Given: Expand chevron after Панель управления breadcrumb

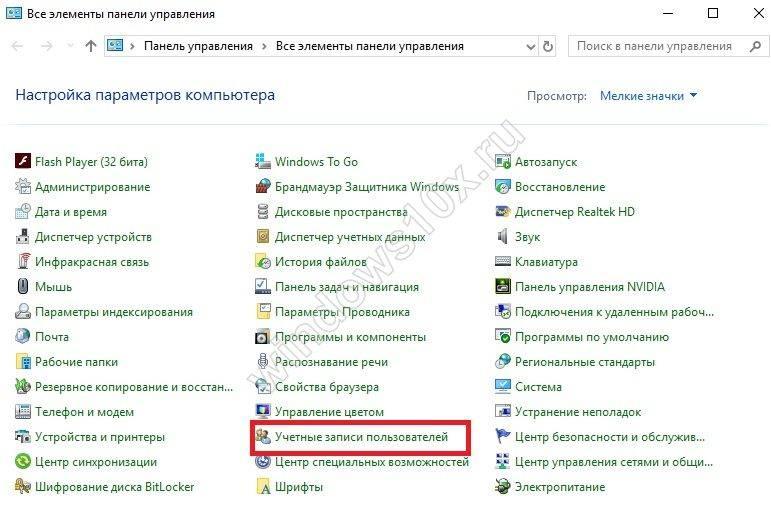Looking at the screenshot, I should click(x=265, y=46).
